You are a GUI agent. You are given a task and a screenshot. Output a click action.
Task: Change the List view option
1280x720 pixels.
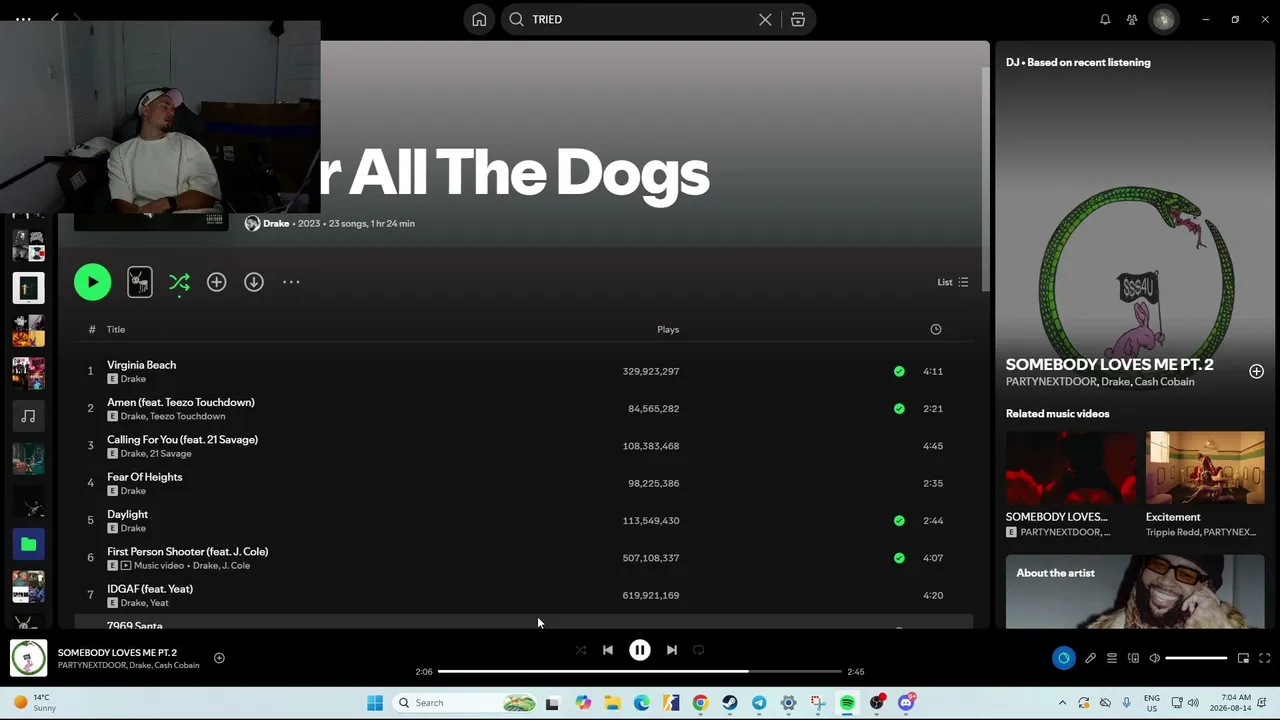[952, 282]
